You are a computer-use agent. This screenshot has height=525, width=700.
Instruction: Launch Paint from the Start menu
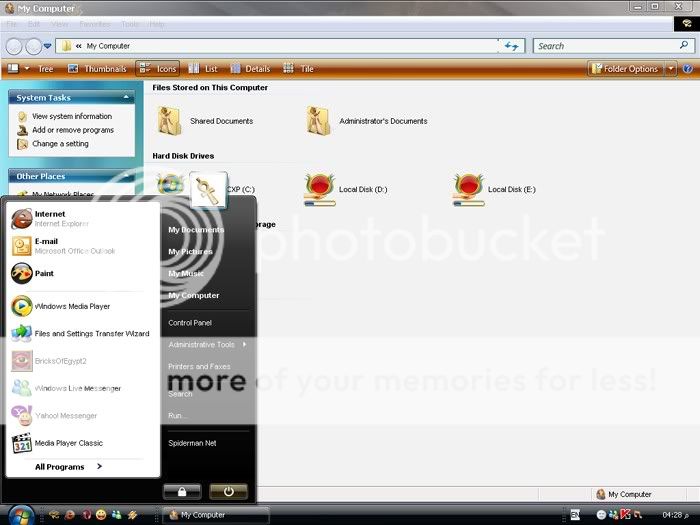click(x=32, y=273)
